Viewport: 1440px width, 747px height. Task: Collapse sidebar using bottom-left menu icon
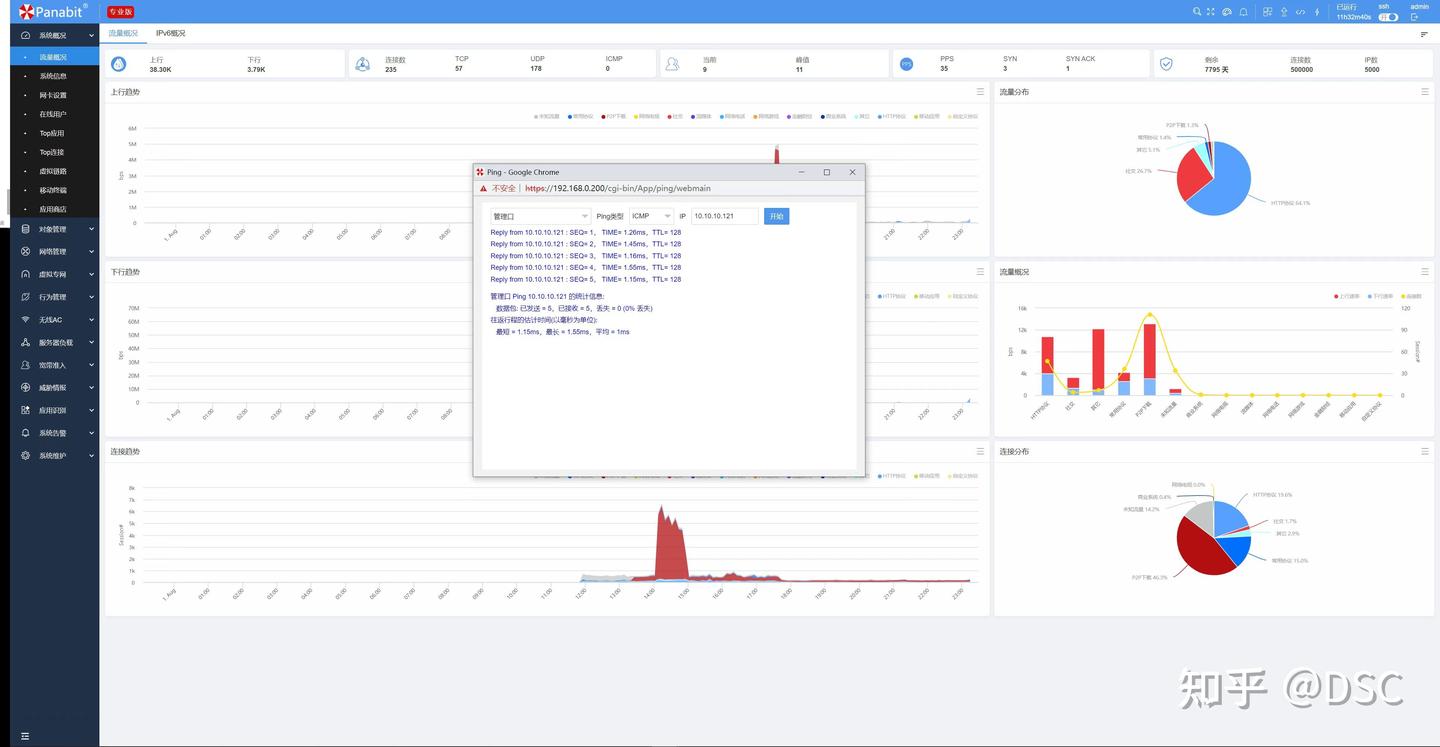click(25, 736)
